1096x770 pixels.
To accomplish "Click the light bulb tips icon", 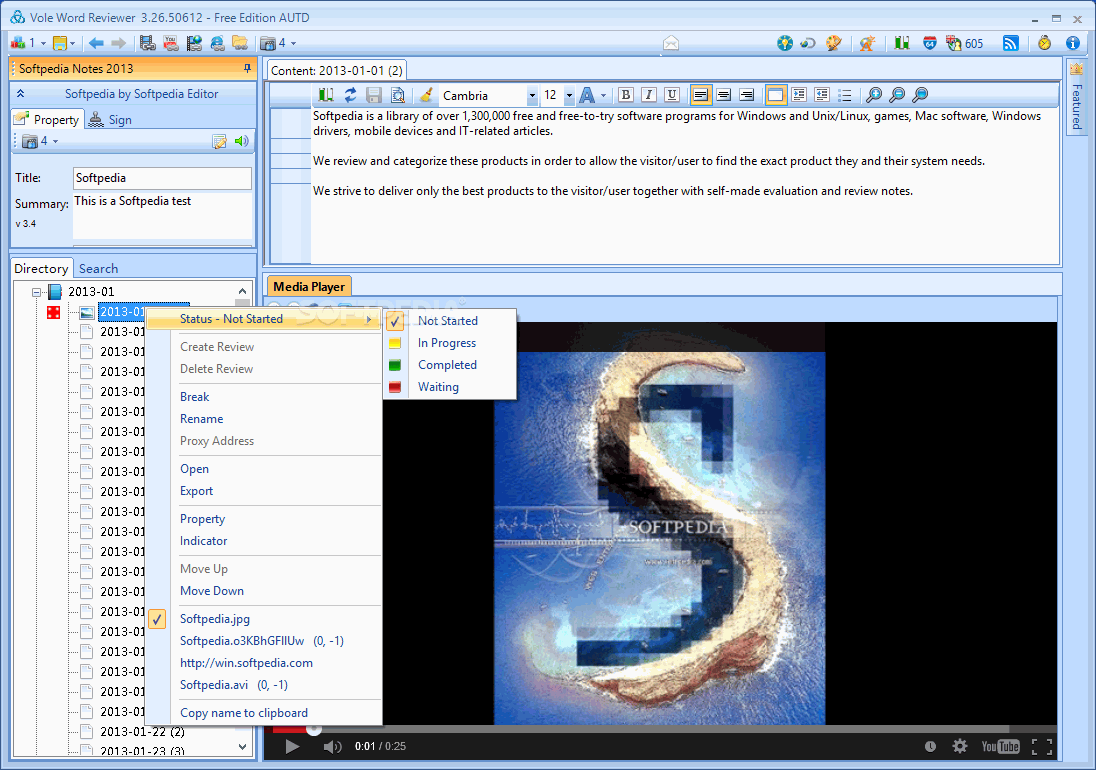I will point(785,43).
